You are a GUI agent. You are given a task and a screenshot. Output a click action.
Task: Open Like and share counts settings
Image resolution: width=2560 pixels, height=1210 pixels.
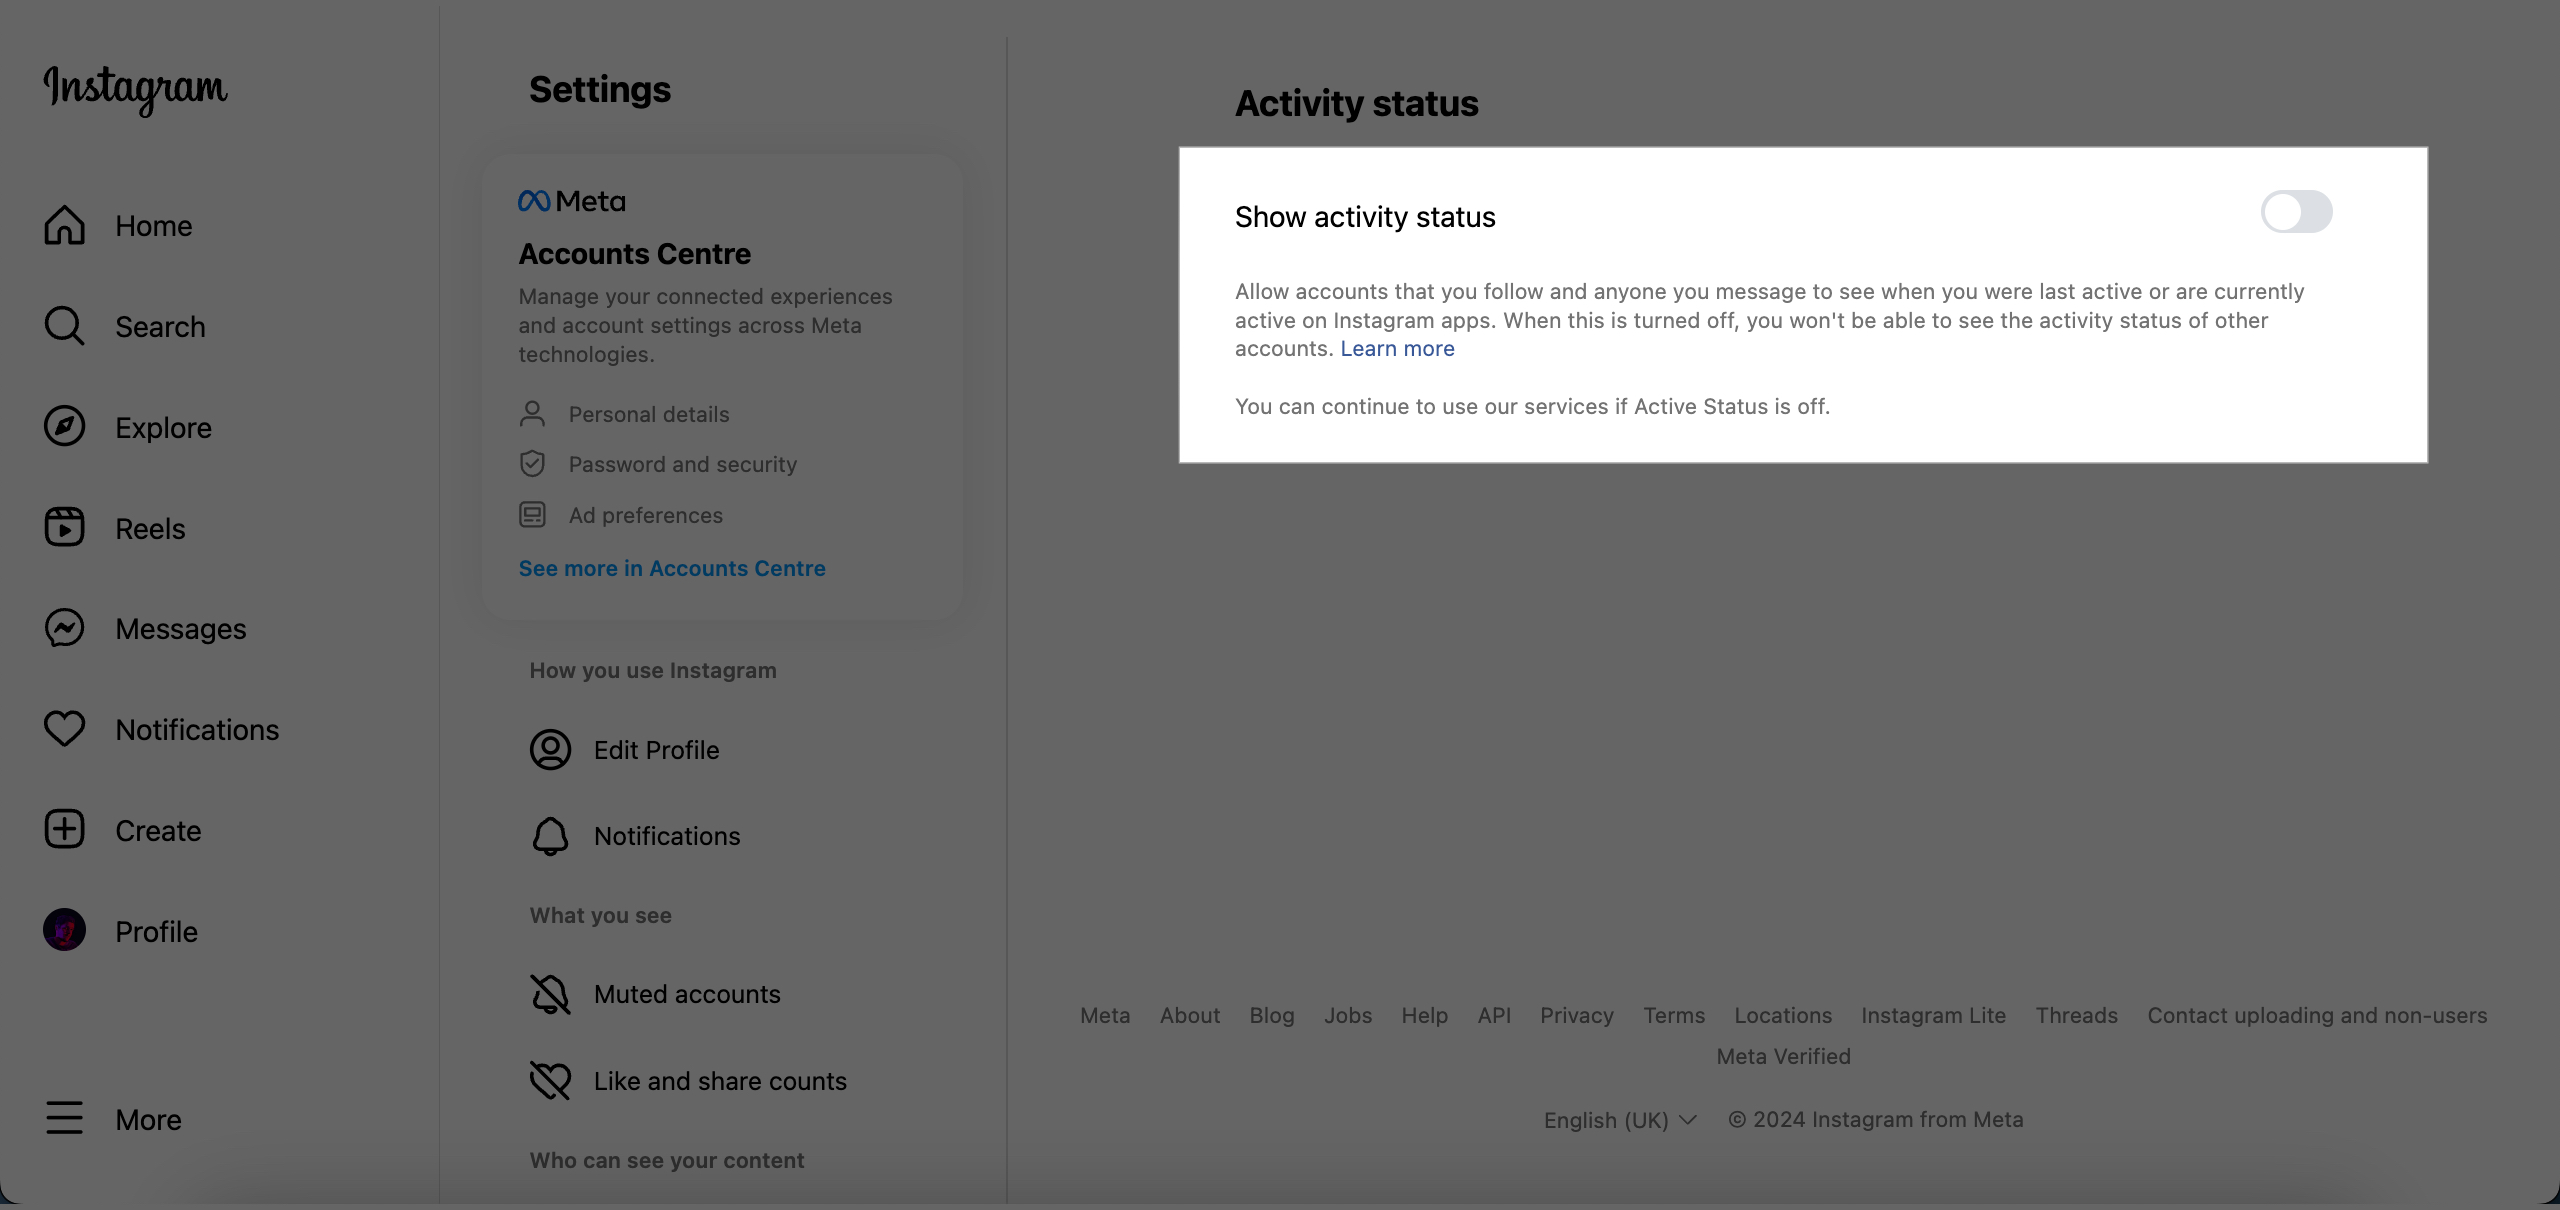pyautogui.click(x=720, y=1079)
